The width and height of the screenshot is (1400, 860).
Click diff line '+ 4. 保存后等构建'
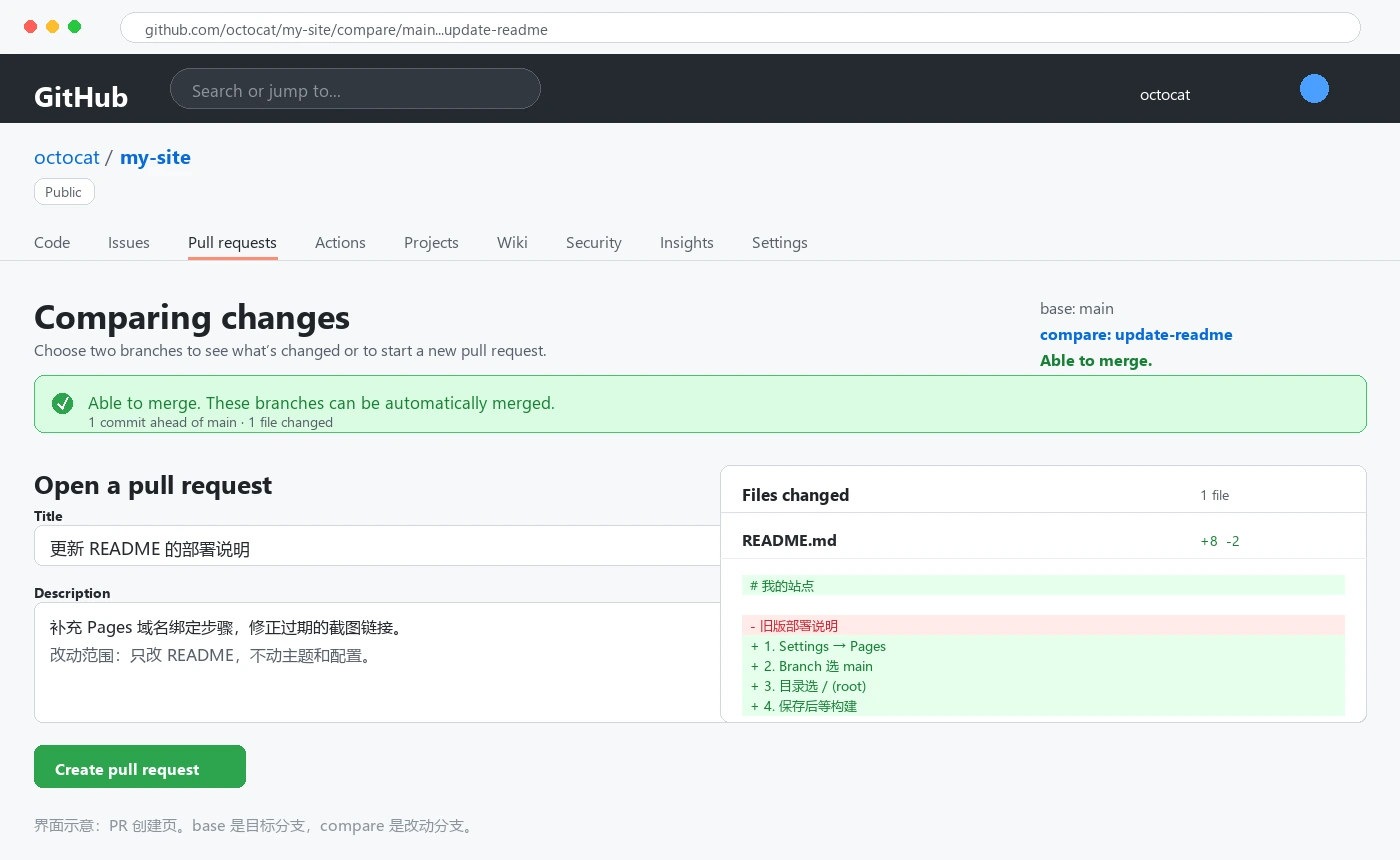click(x=1043, y=705)
